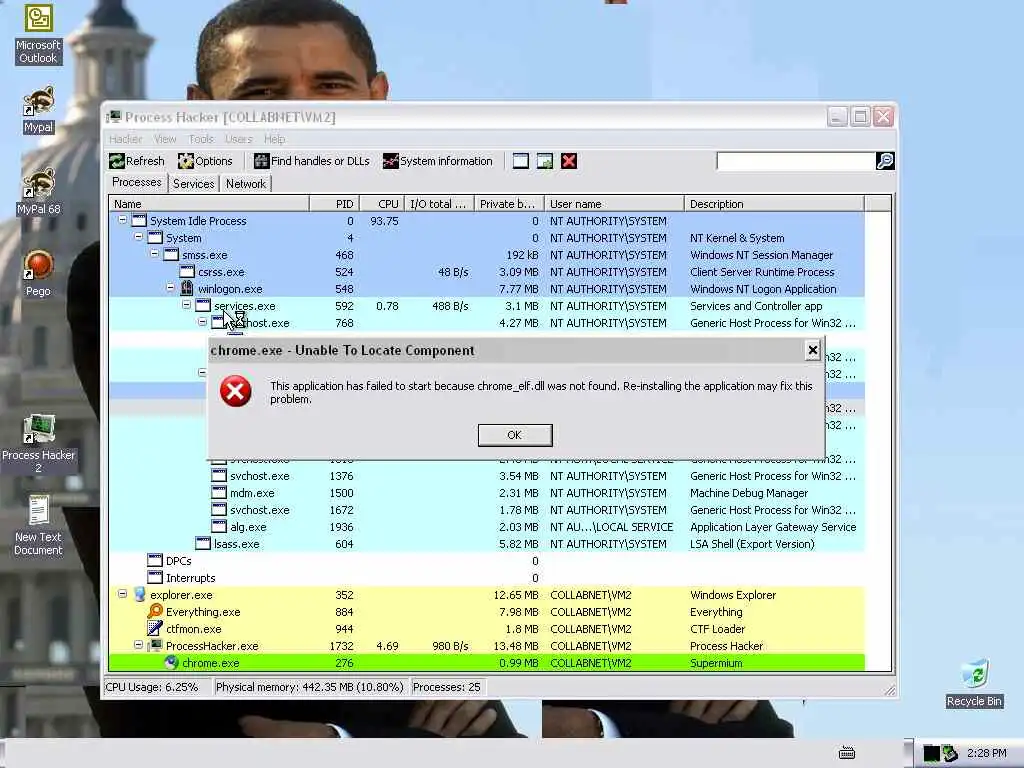Open the Pego desktop shortcut
Image resolution: width=1024 pixels, height=768 pixels.
[x=38, y=273]
